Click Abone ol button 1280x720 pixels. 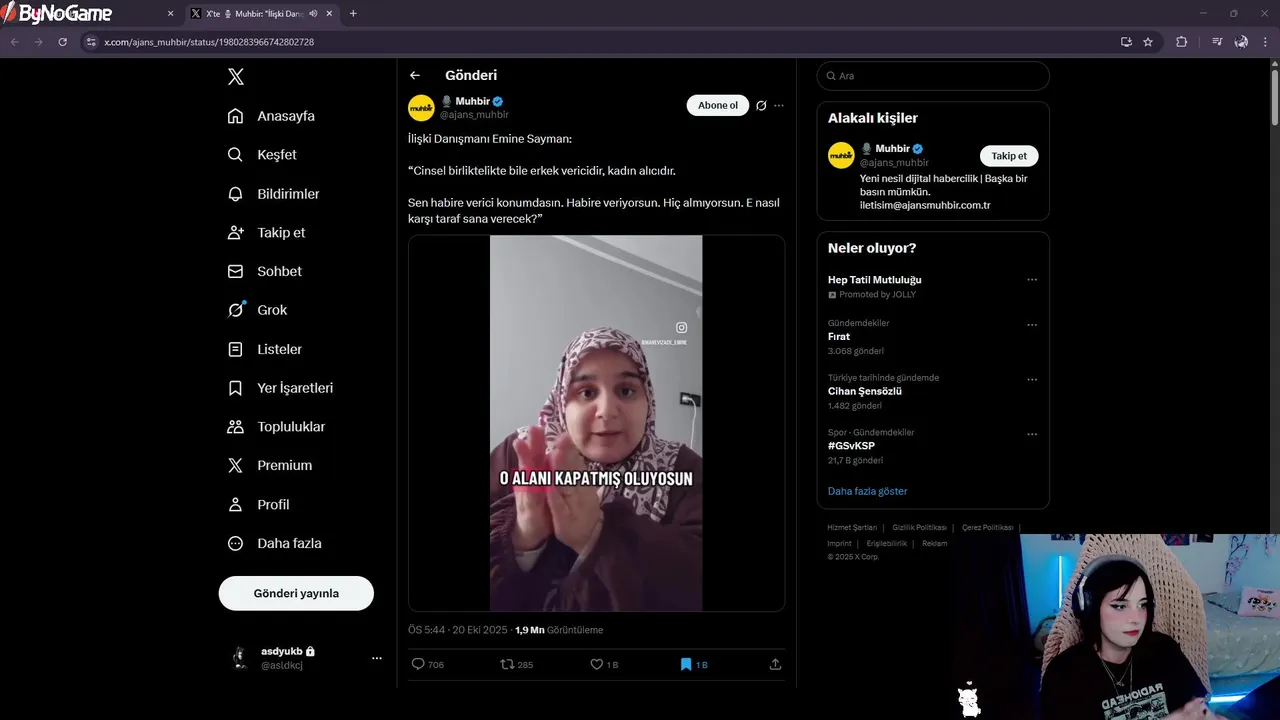tap(718, 105)
